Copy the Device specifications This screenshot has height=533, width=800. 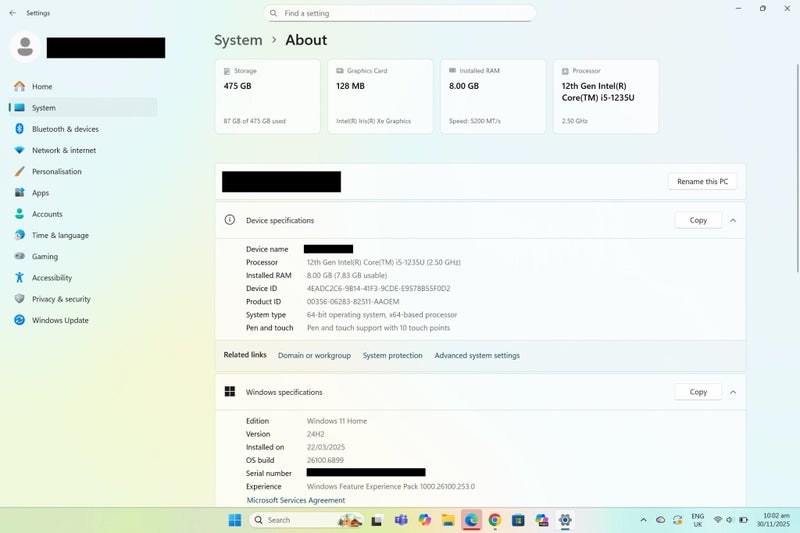point(698,220)
